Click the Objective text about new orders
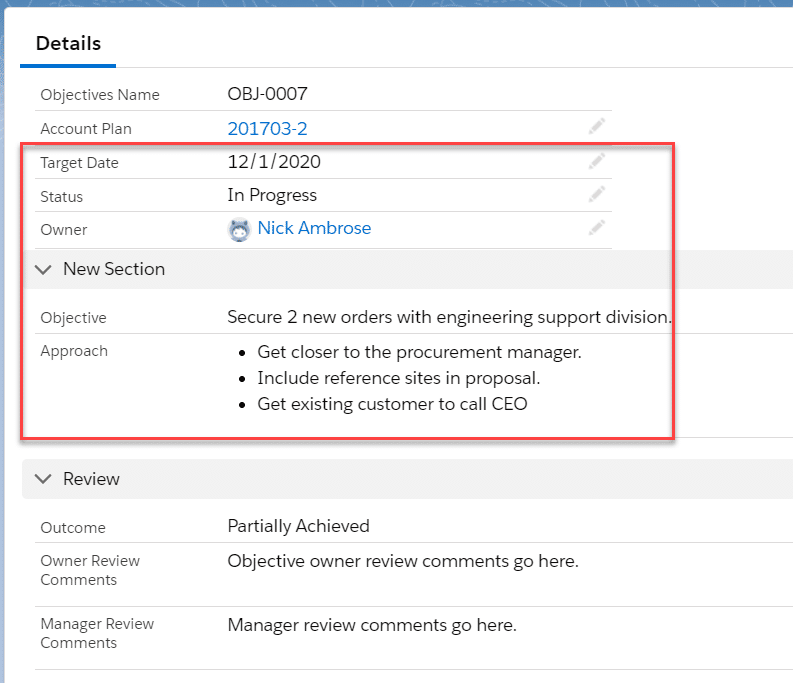The height and width of the screenshot is (683, 793). [x=449, y=317]
